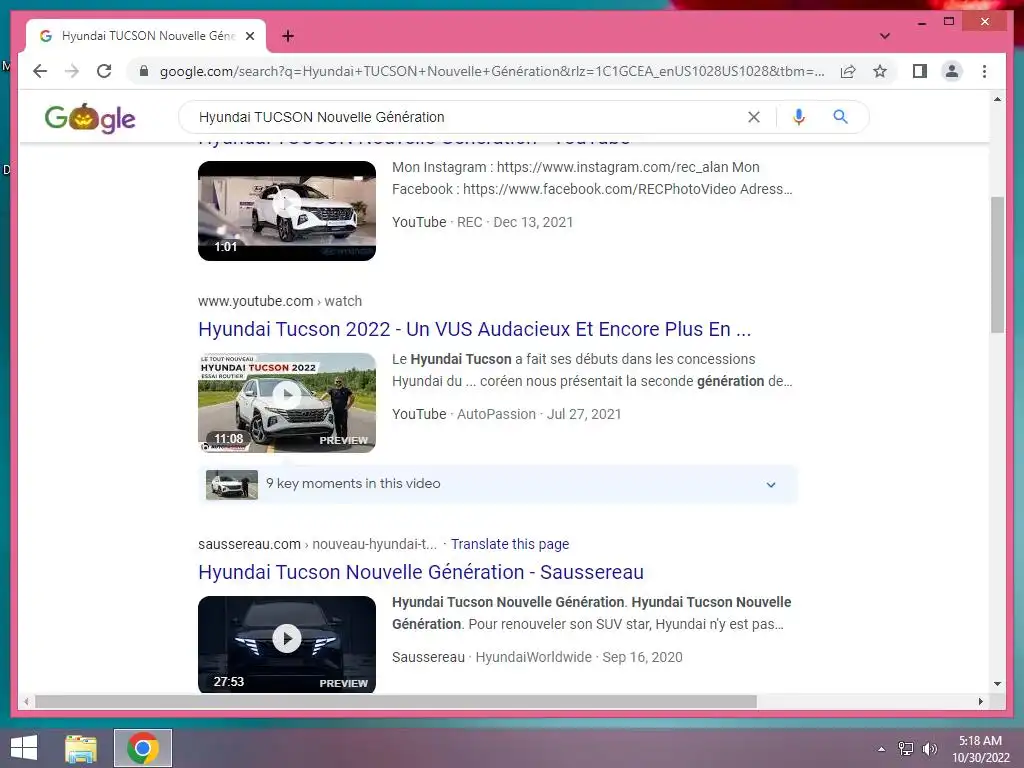Viewport: 1024px width, 768px height.
Task: Open the network status tray icon
Action: coord(906,748)
